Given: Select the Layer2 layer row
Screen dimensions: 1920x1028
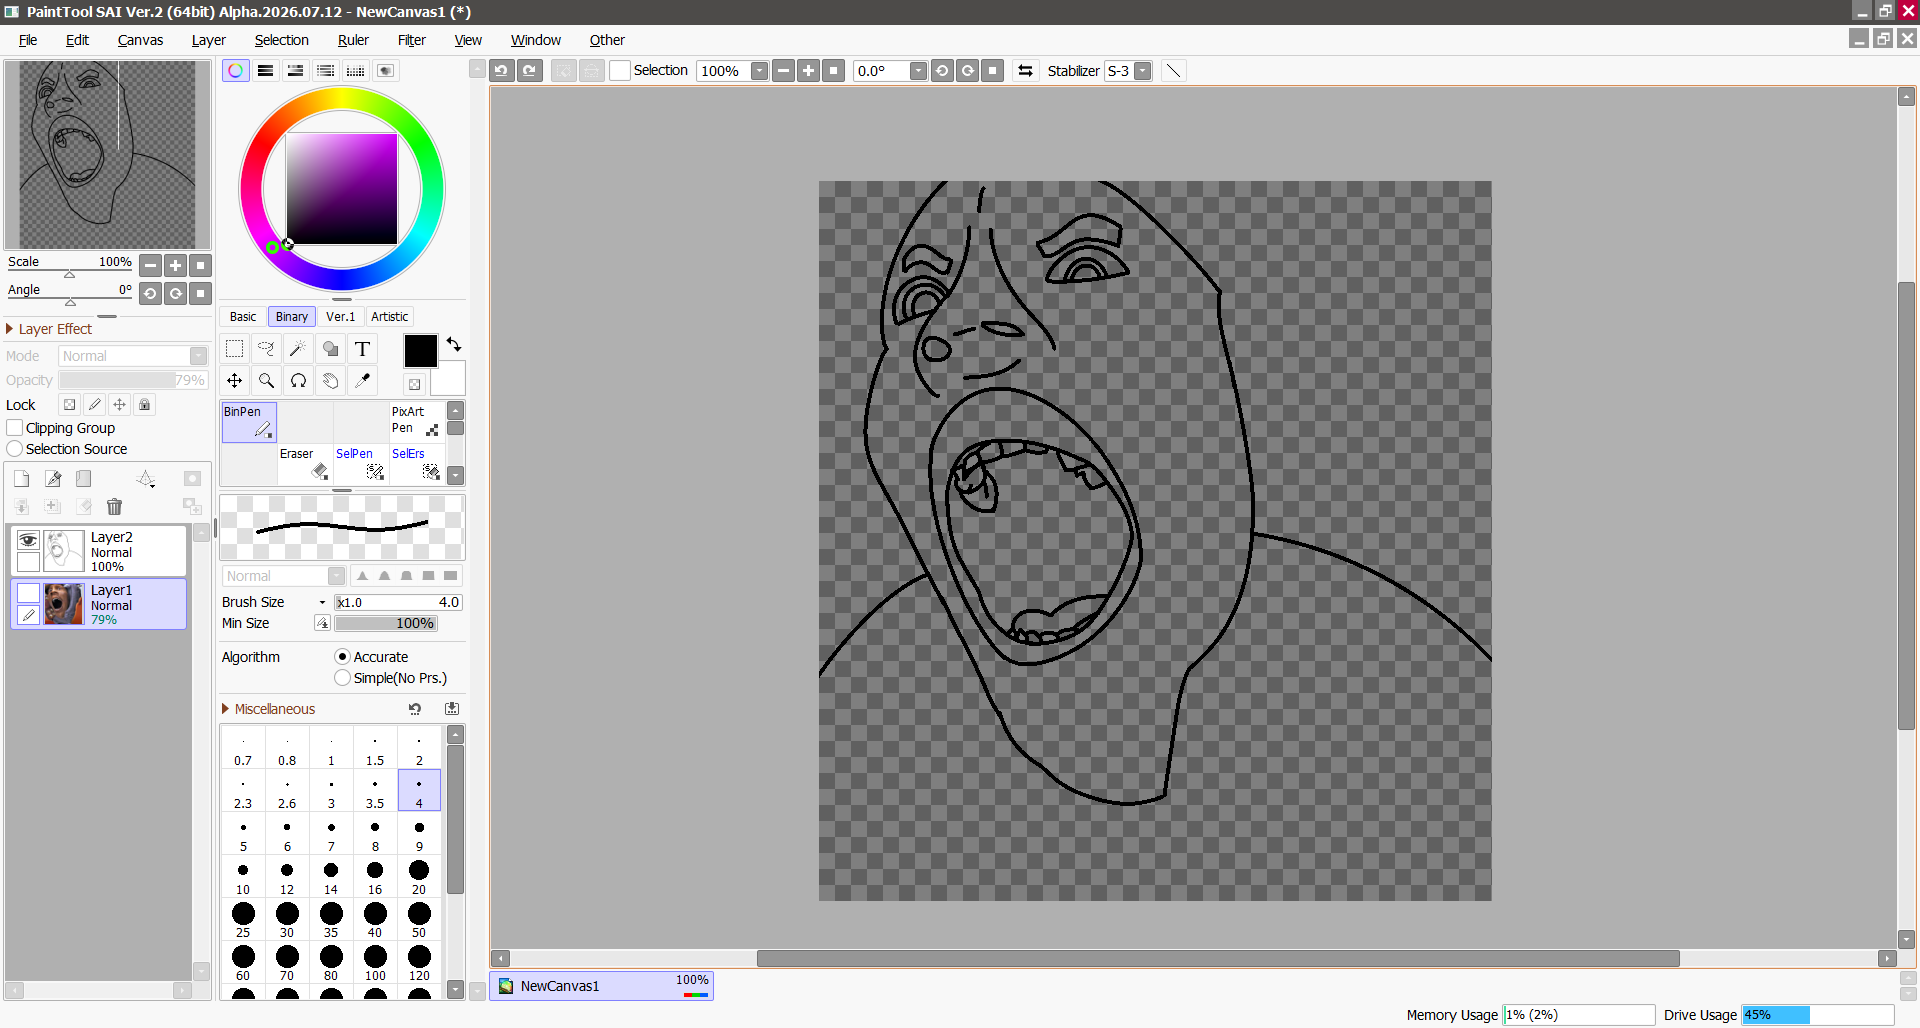Looking at the screenshot, I should point(99,551).
